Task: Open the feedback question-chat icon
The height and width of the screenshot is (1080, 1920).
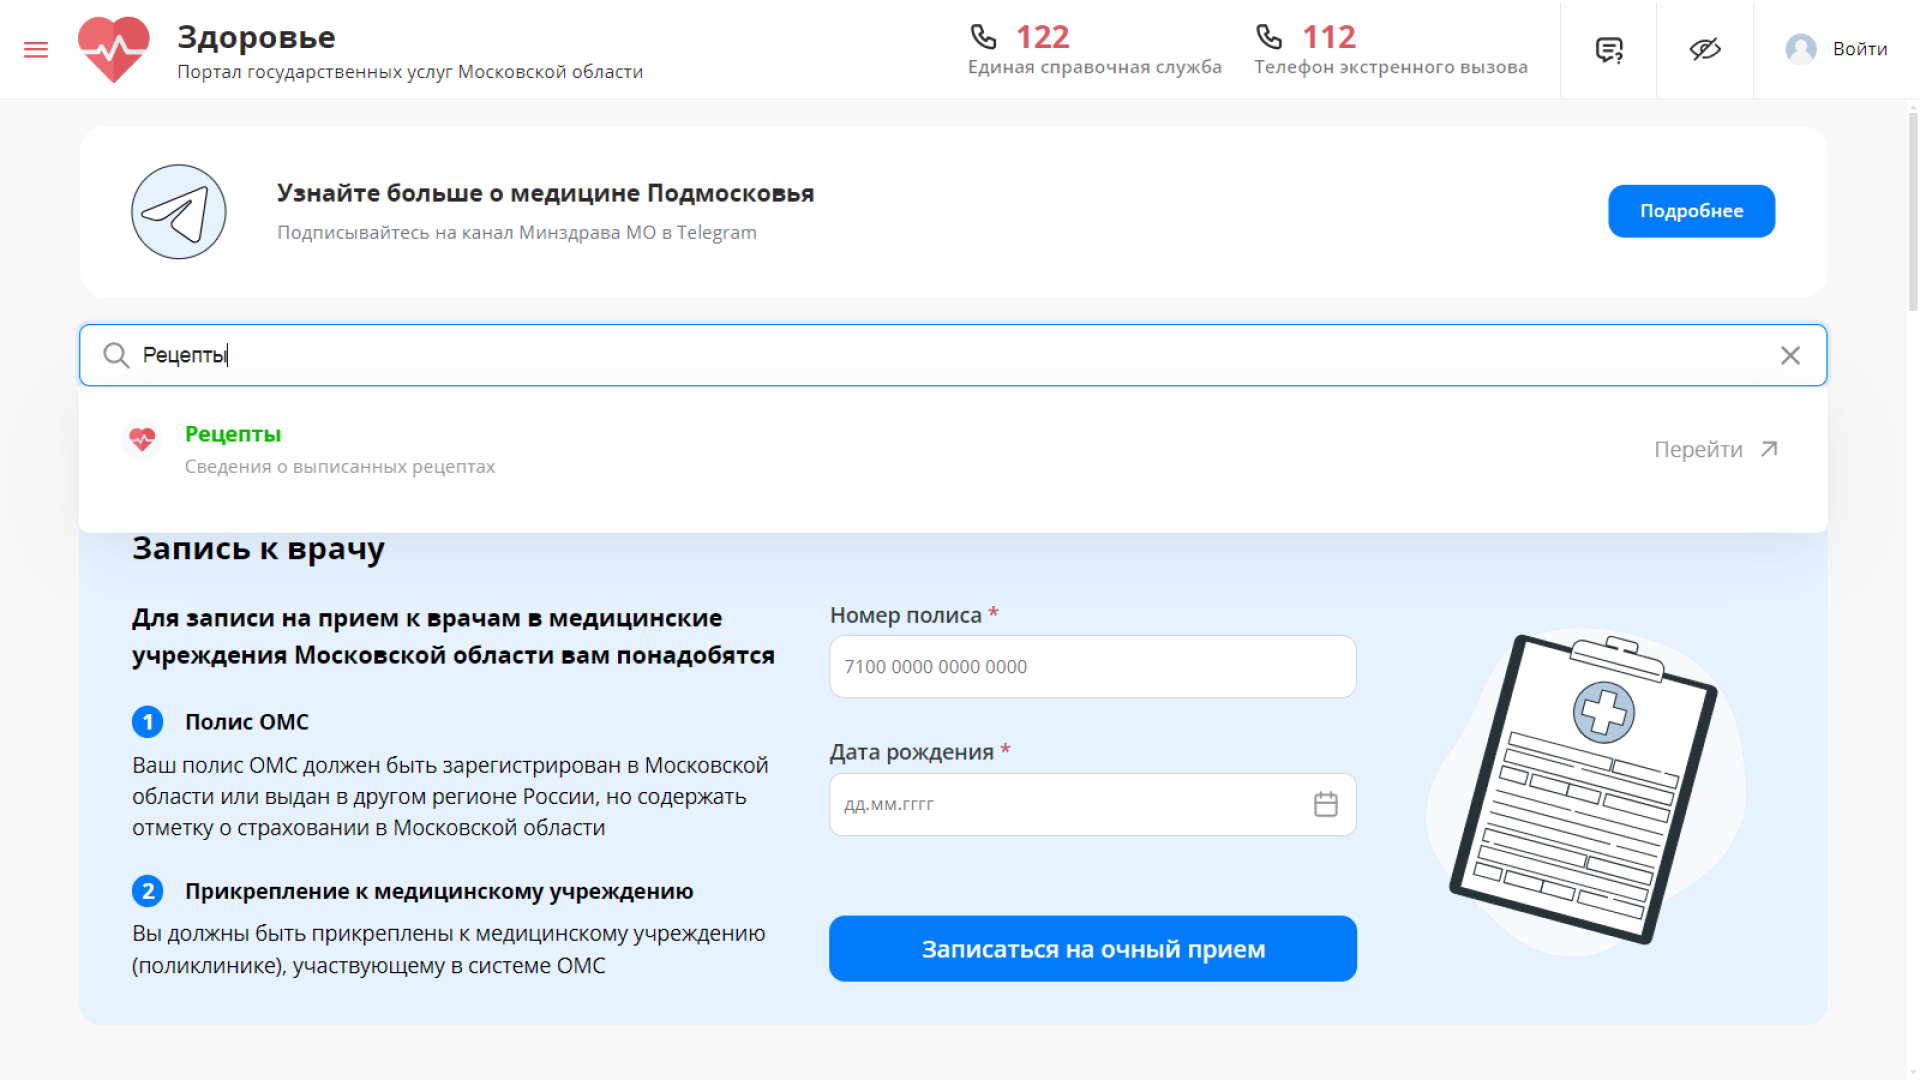Action: (1607, 48)
